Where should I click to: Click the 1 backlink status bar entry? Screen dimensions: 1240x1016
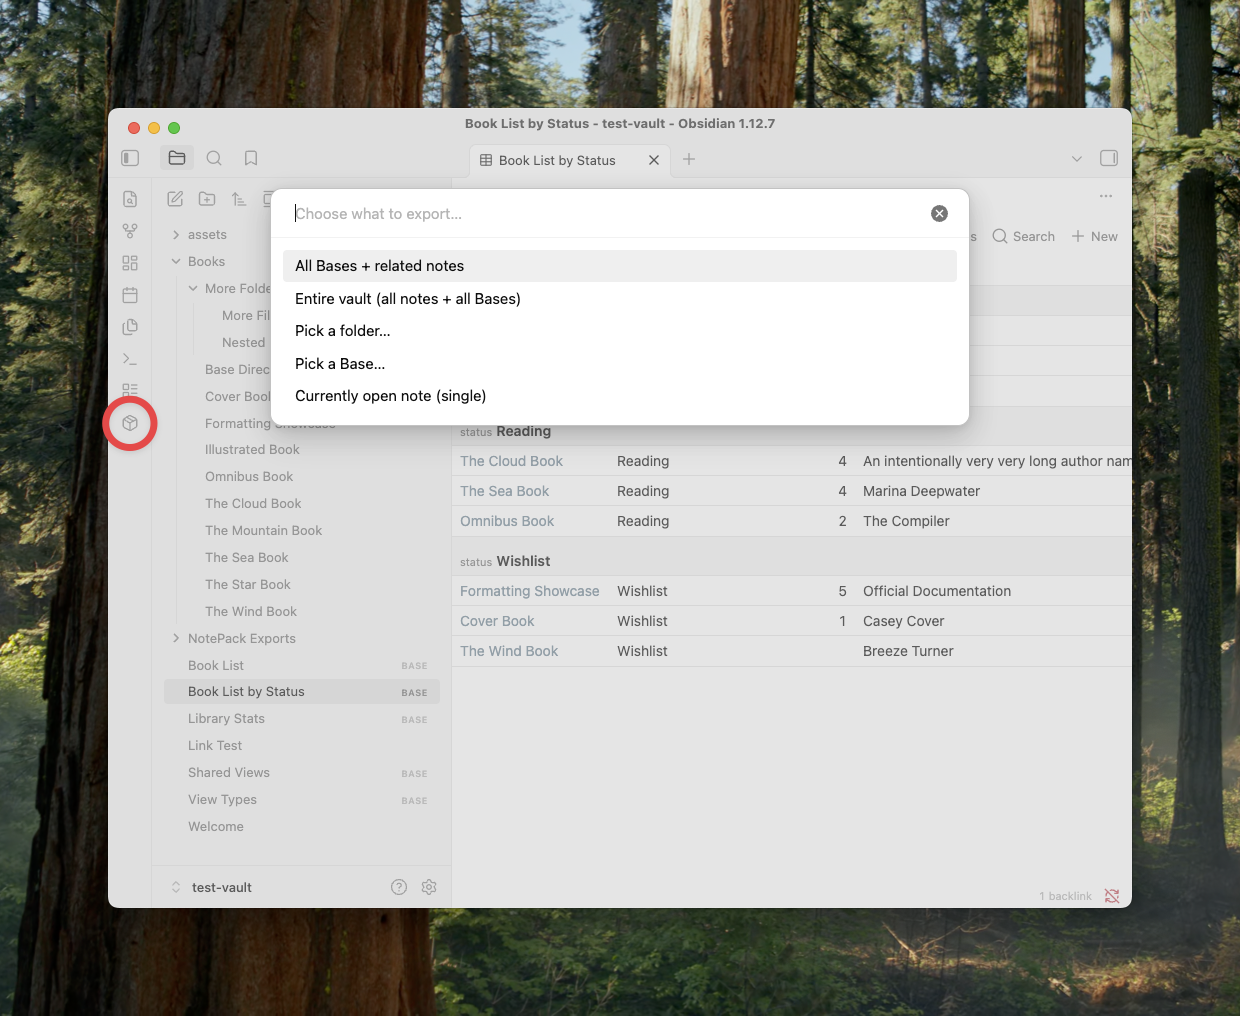(1065, 896)
